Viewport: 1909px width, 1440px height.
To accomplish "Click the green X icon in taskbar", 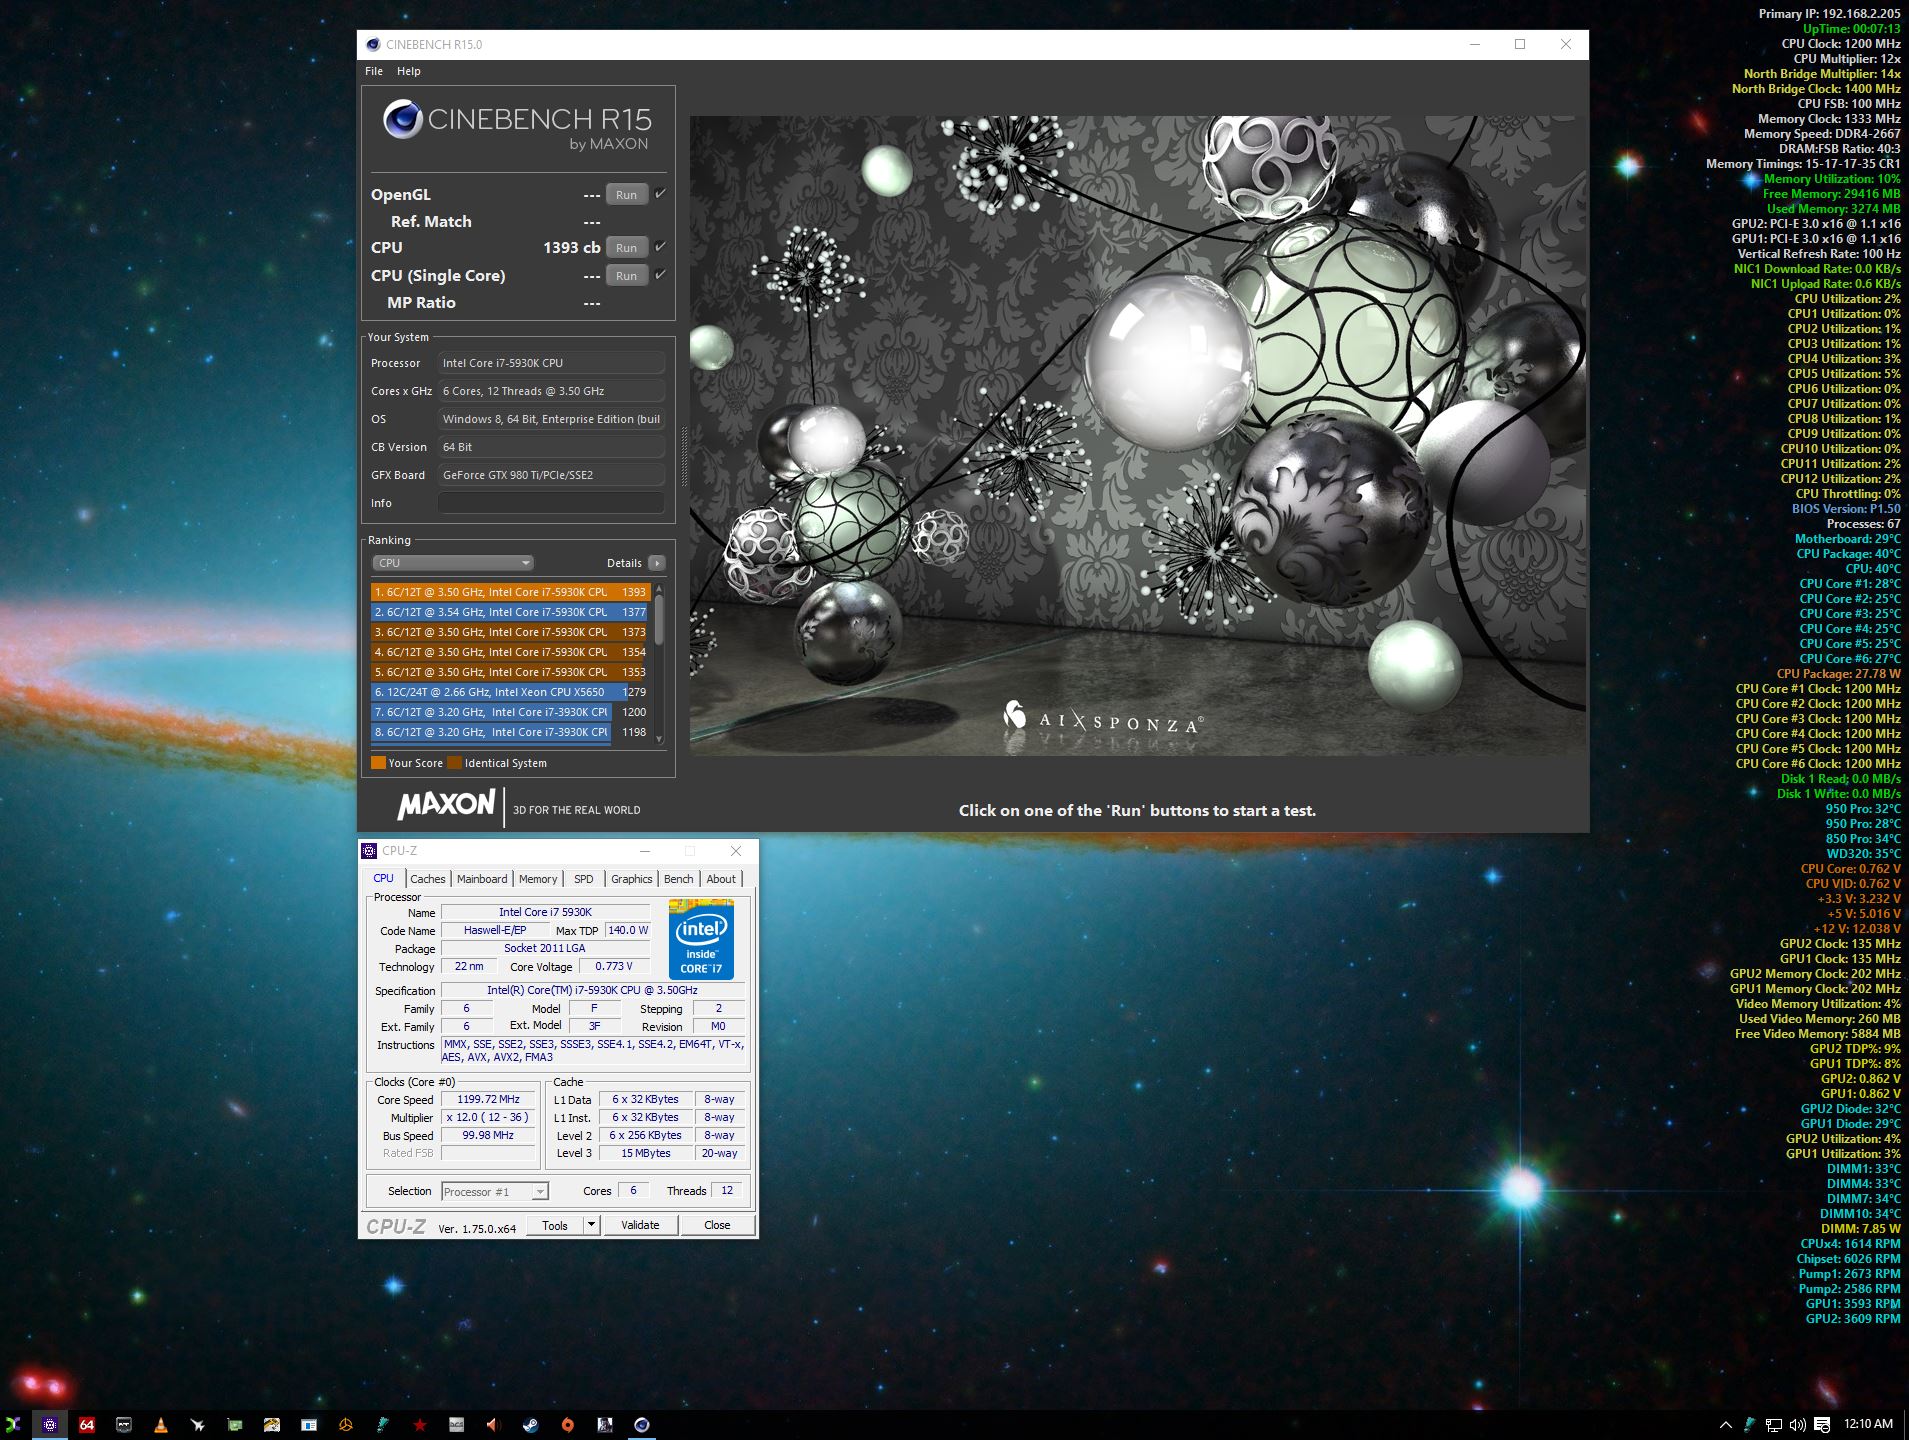I will (14, 1424).
